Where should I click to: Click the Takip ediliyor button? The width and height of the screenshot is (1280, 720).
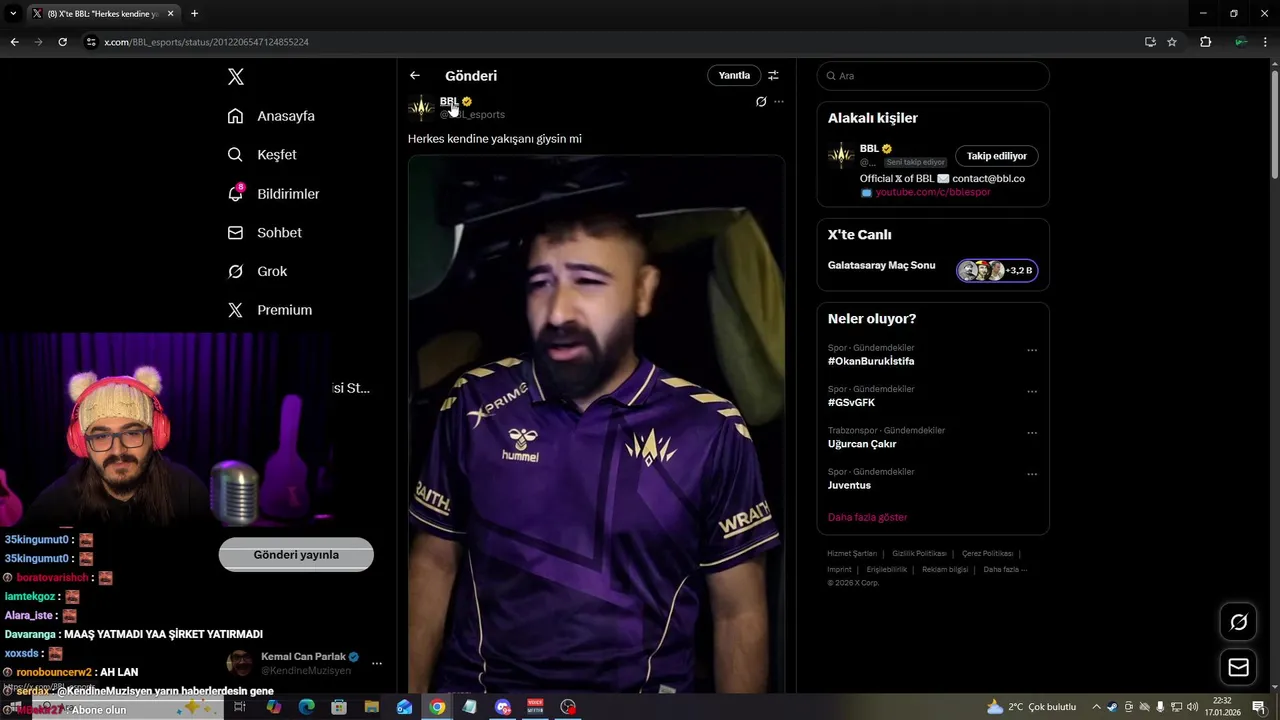click(996, 156)
